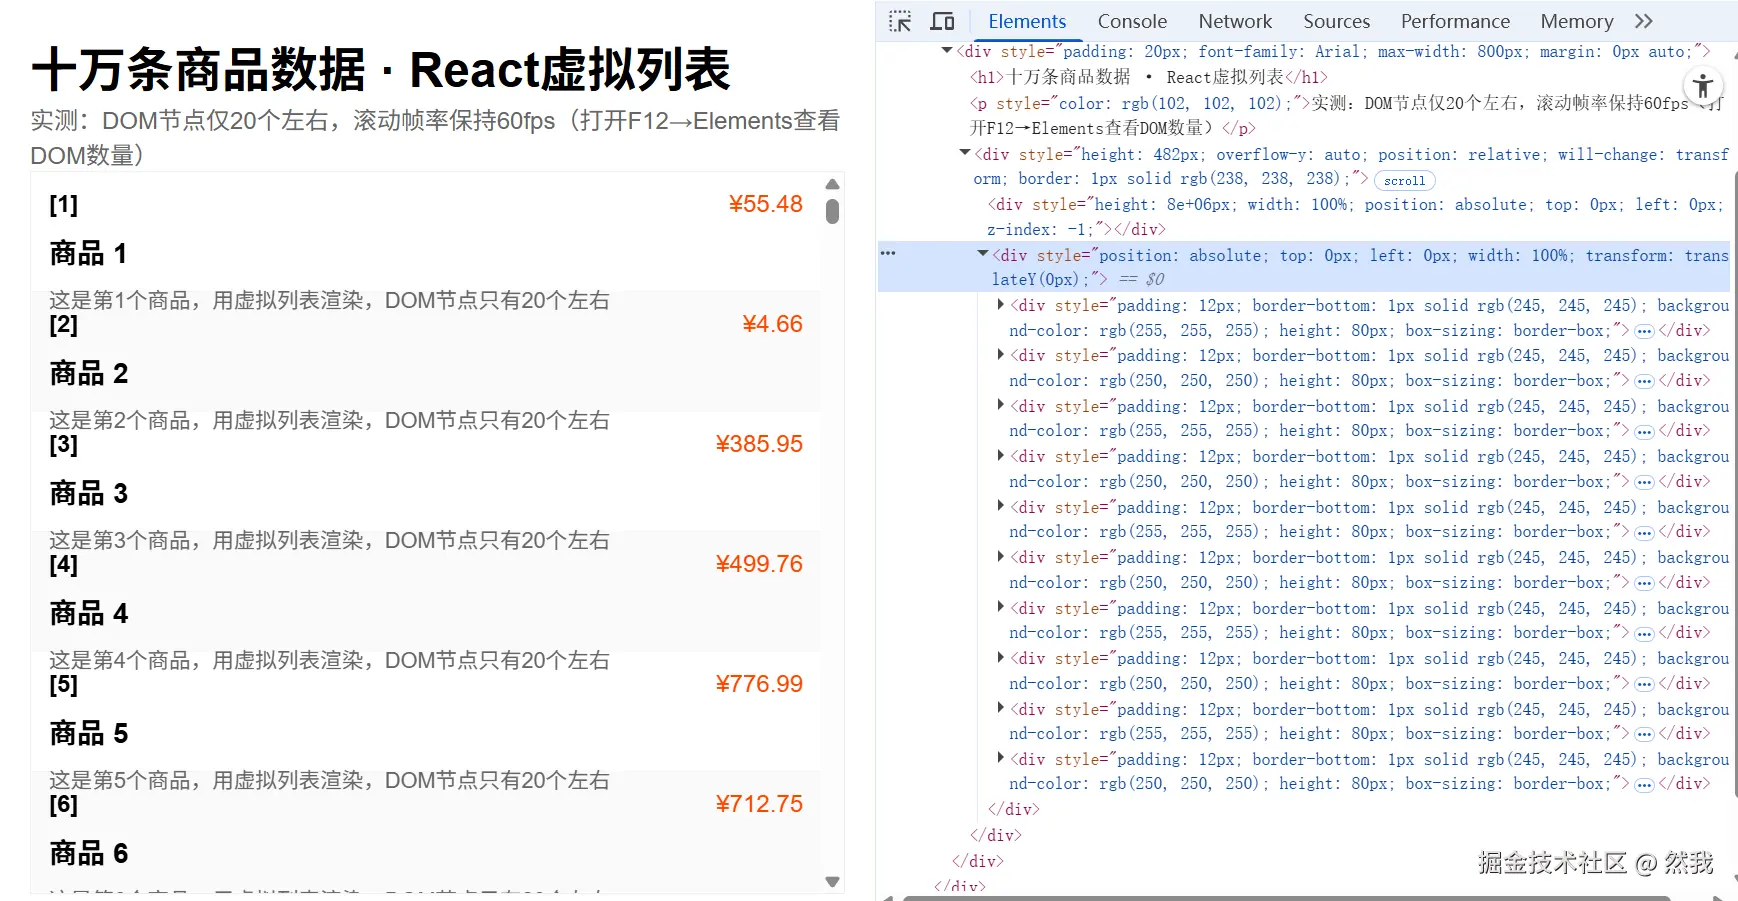
Task: Click the description 这是第5个商品
Action: click(329, 780)
